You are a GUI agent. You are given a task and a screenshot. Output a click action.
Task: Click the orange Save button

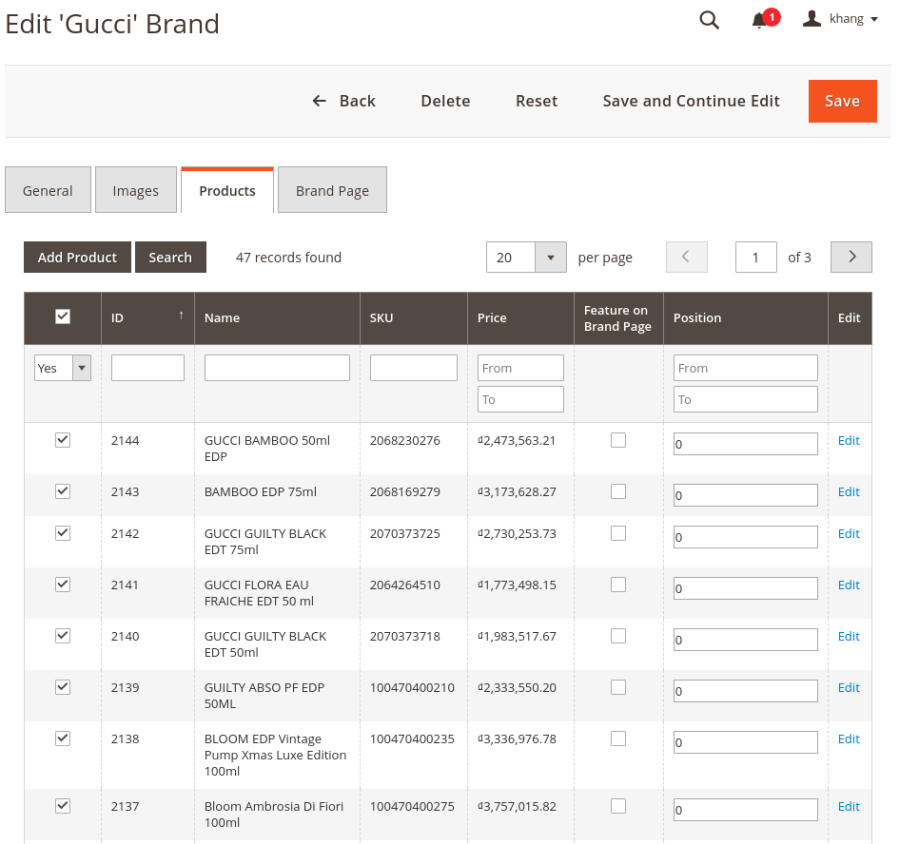tap(843, 101)
